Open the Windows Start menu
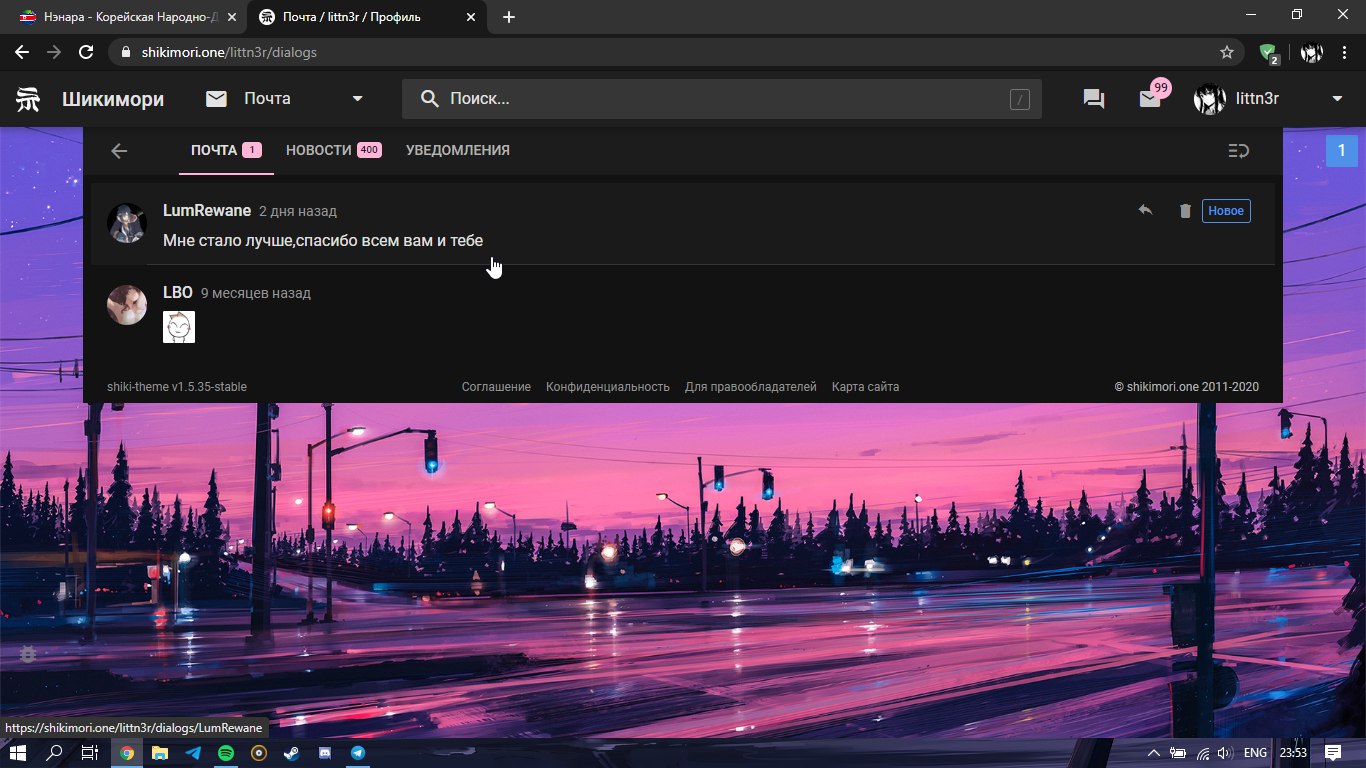 tap(18, 753)
